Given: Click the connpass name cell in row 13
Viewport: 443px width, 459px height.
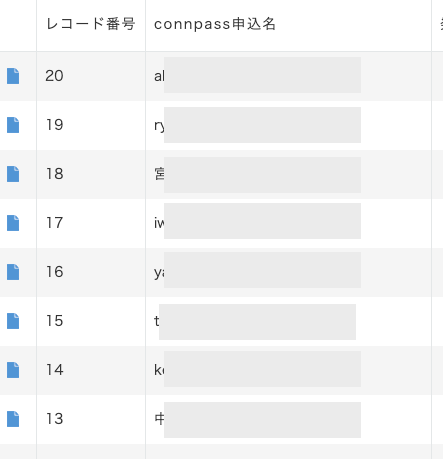Looking at the screenshot, I should pyautogui.click(x=288, y=419).
